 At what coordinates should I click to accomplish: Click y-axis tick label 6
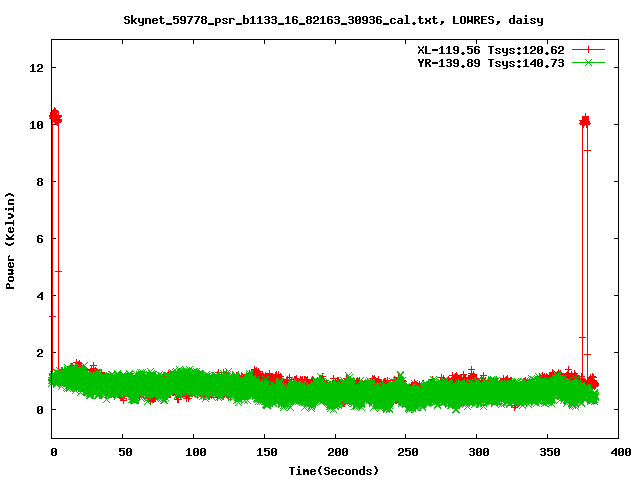(x=40, y=239)
